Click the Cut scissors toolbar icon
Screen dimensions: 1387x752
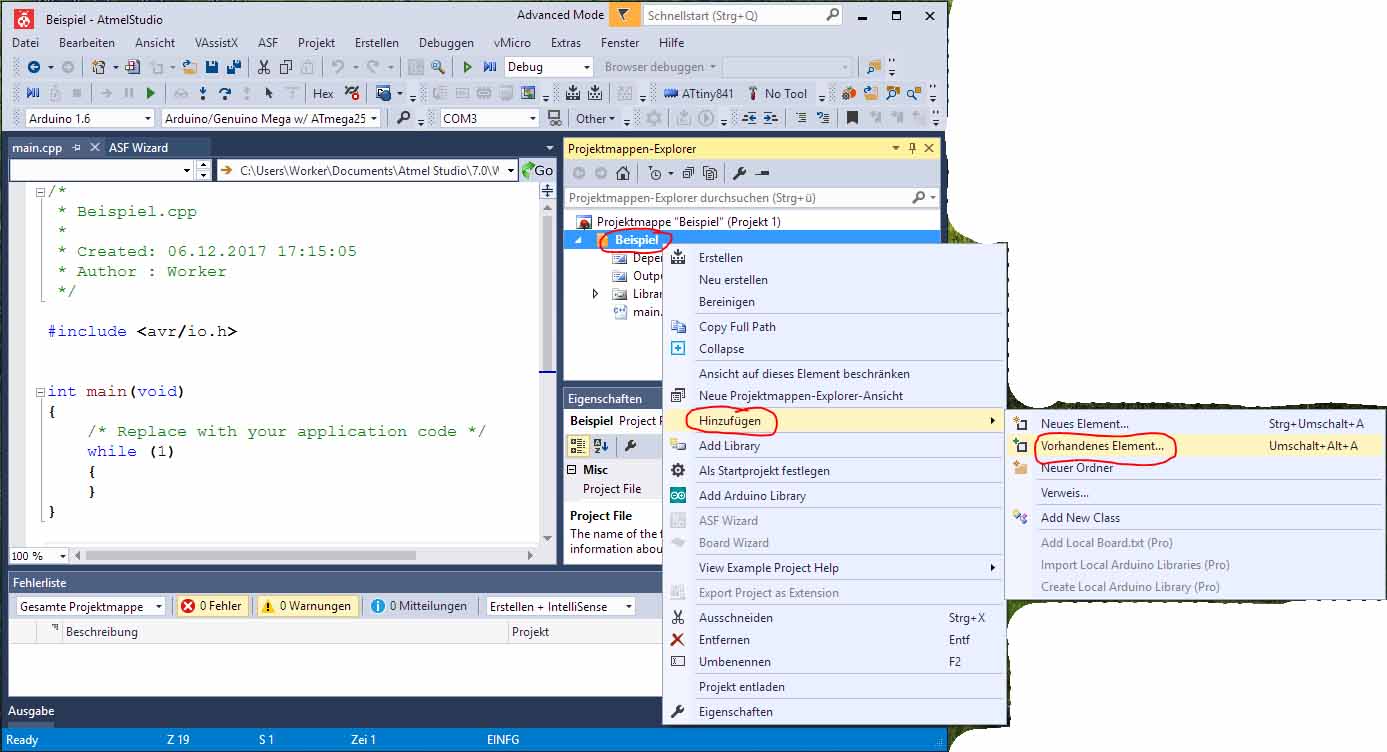coord(264,67)
